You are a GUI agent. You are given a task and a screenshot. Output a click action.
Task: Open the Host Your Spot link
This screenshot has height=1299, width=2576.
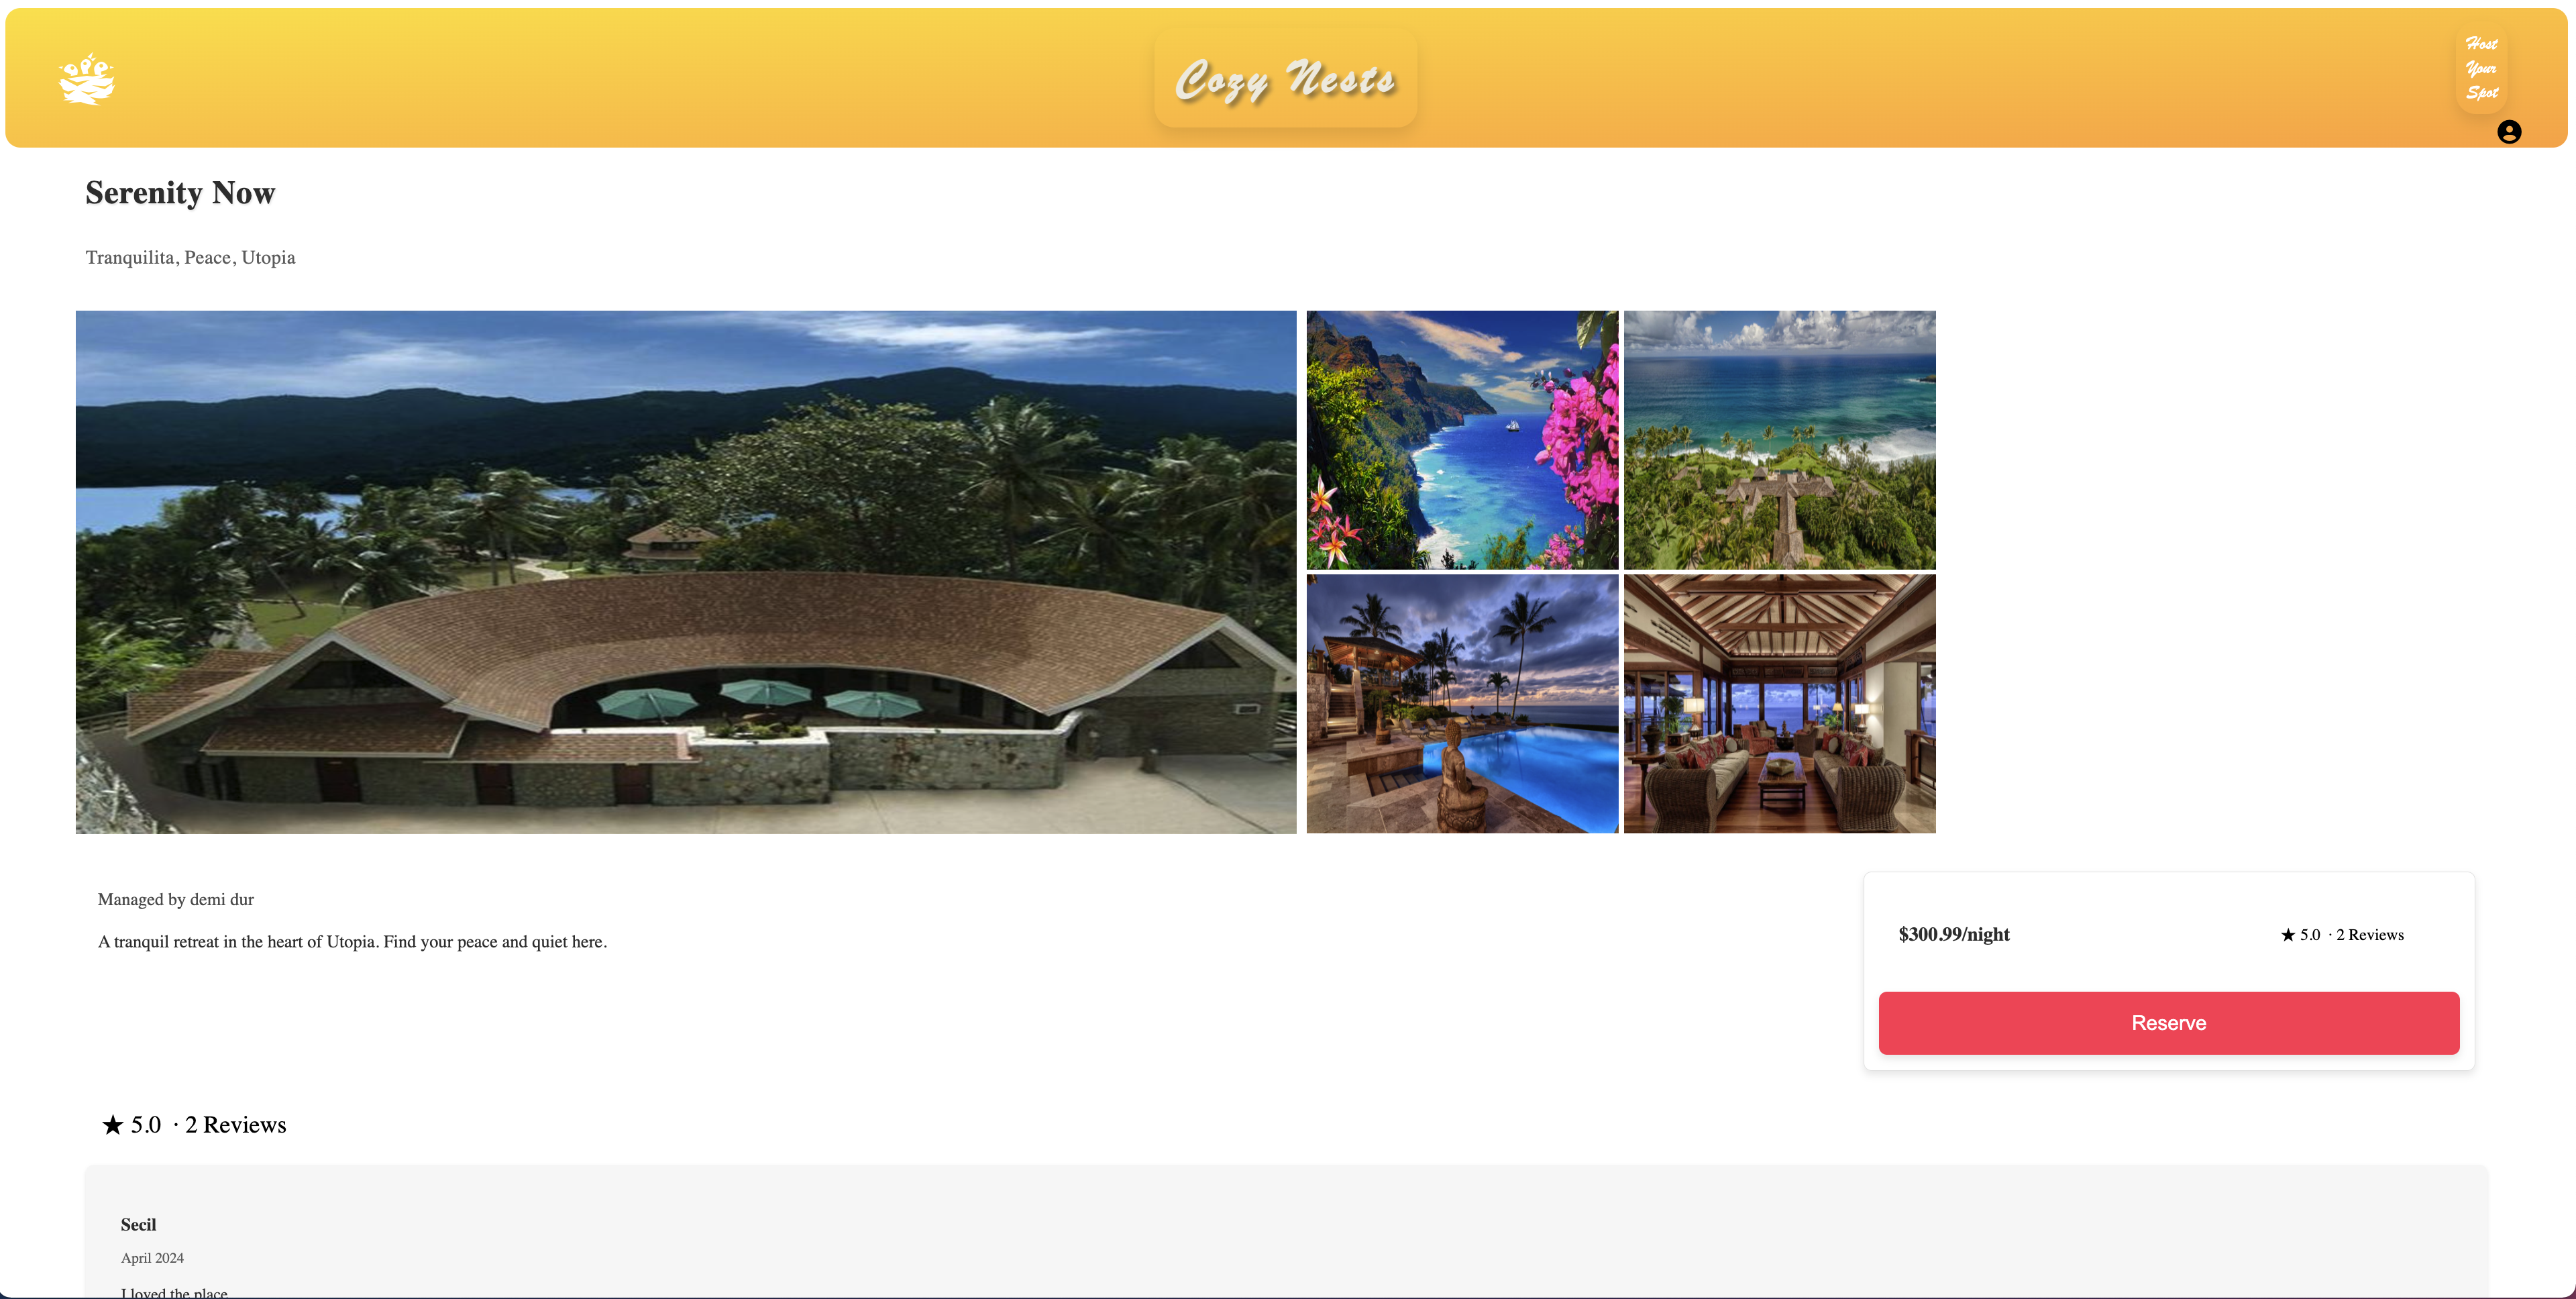pos(2481,68)
